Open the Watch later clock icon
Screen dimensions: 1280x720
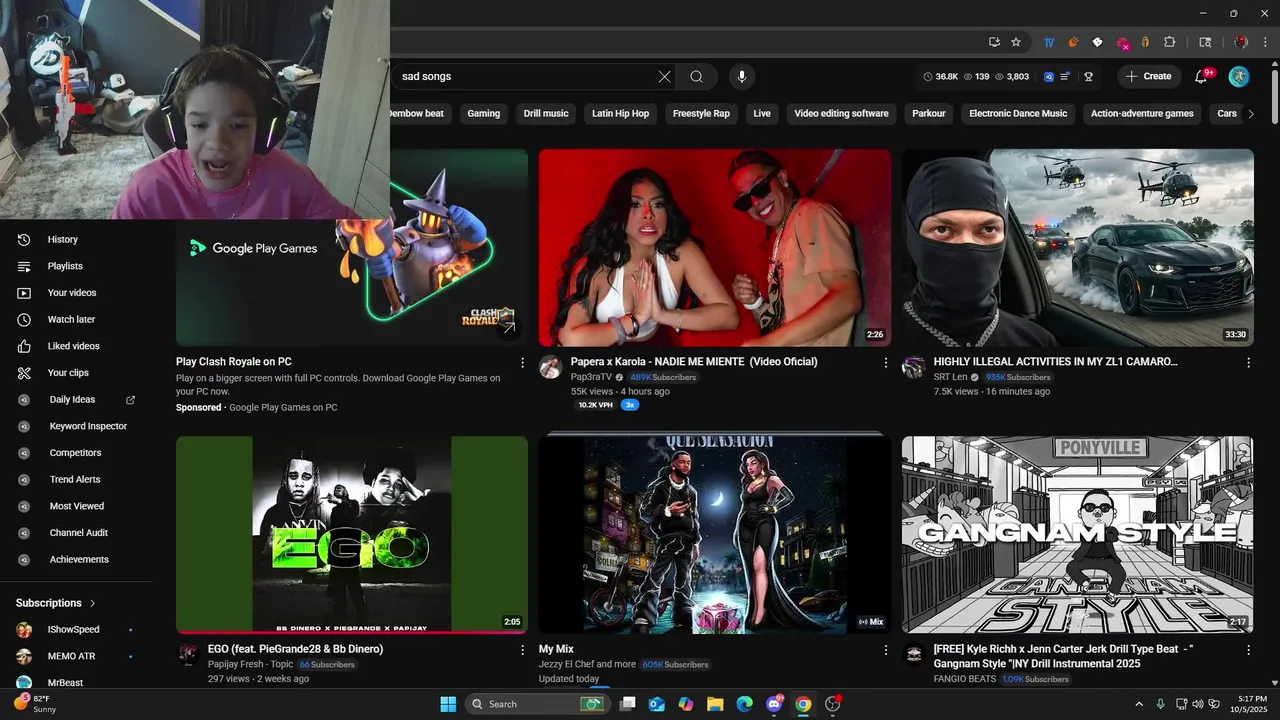[24, 319]
